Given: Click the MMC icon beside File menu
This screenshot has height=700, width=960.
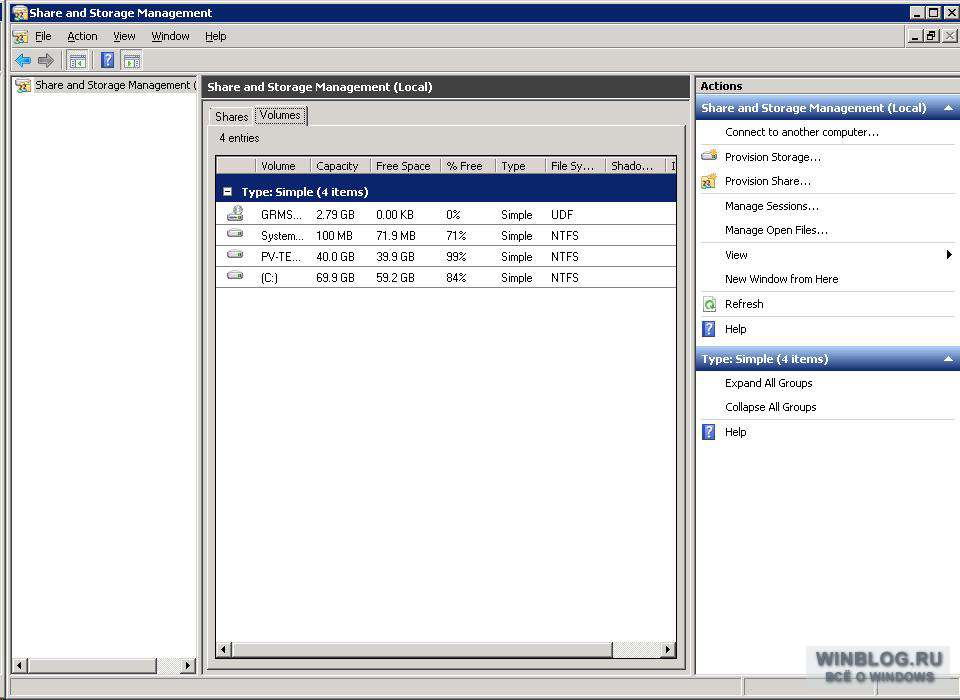Looking at the screenshot, I should (x=21, y=37).
